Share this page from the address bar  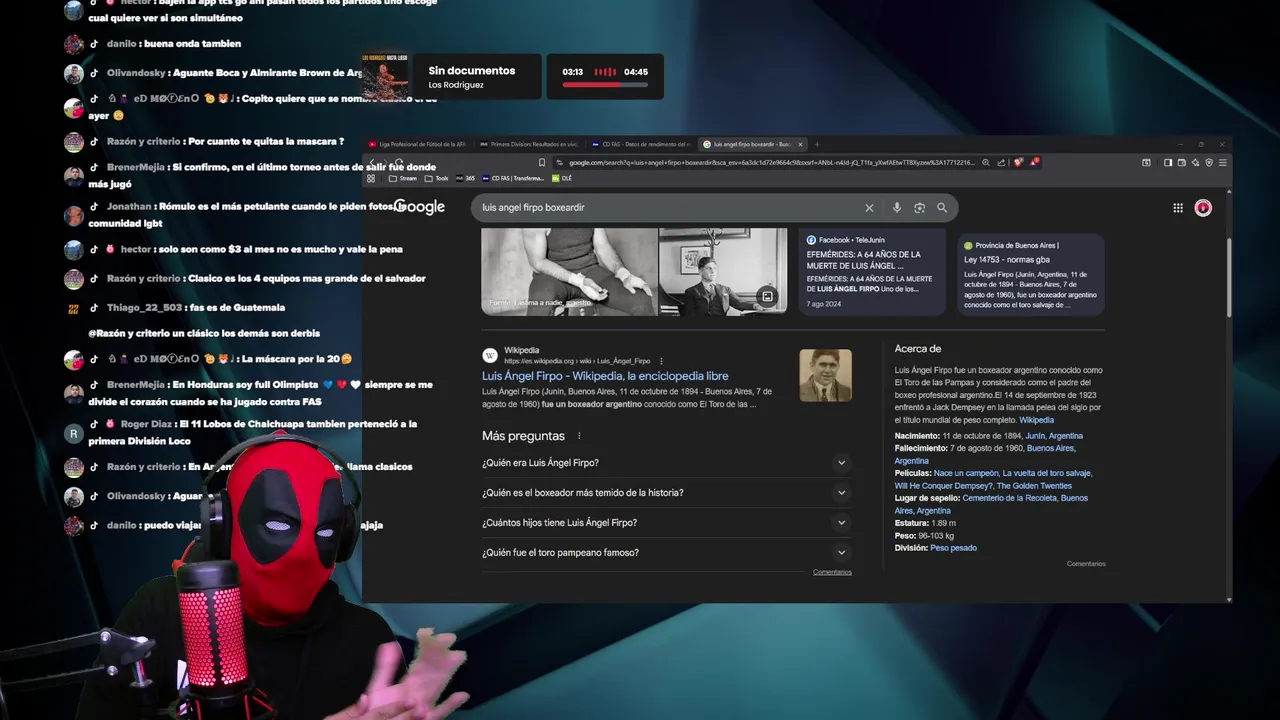pos(1001,162)
